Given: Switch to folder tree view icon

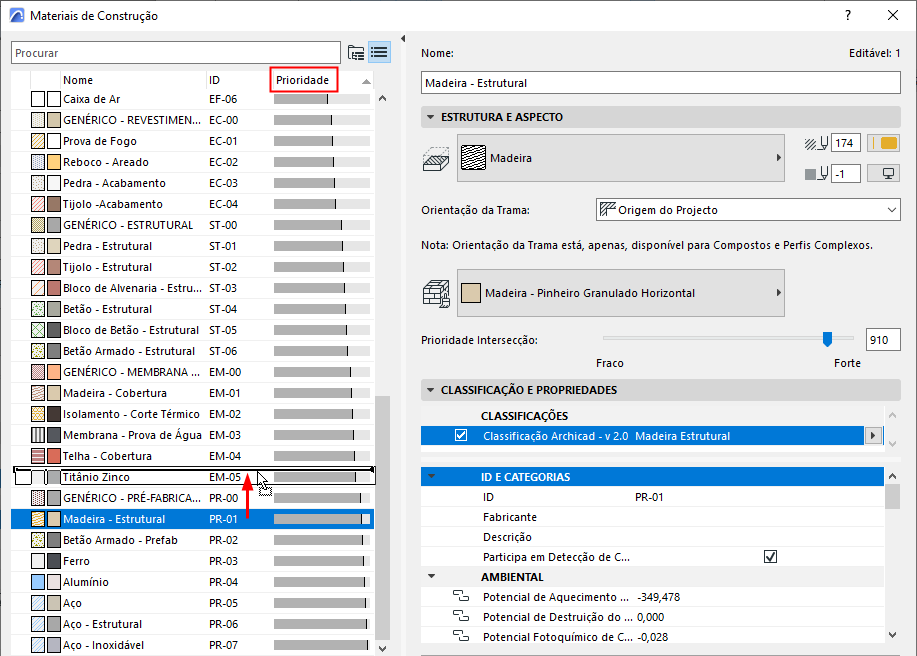Looking at the screenshot, I should point(356,53).
